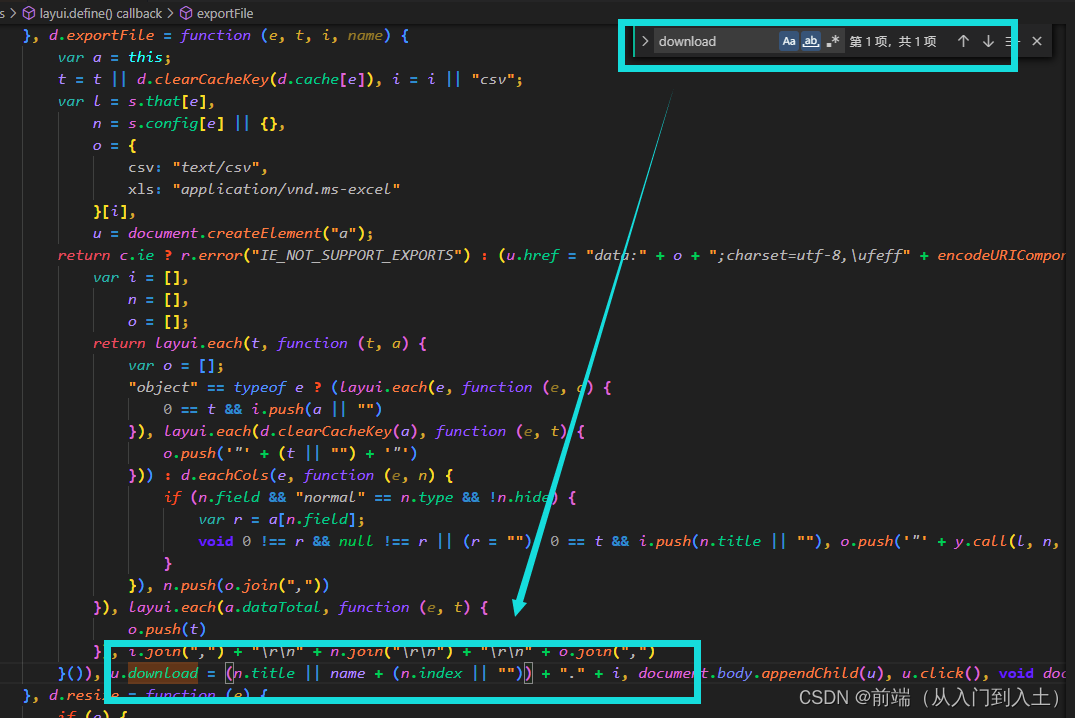Click "y.call(l, n," at line end
The width and height of the screenshot is (1075, 718).
pos(1006,541)
